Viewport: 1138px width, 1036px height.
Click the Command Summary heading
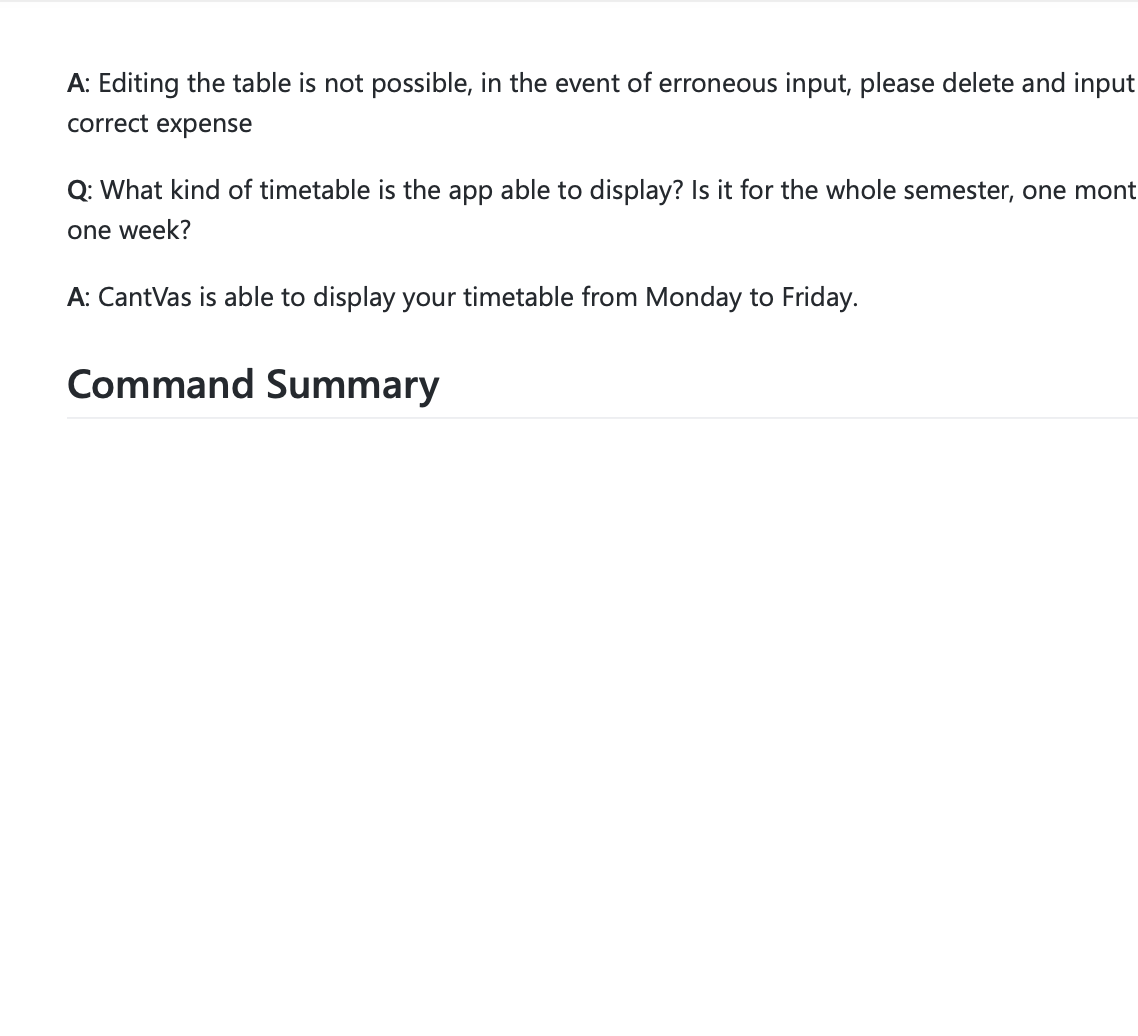[x=253, y=385]
